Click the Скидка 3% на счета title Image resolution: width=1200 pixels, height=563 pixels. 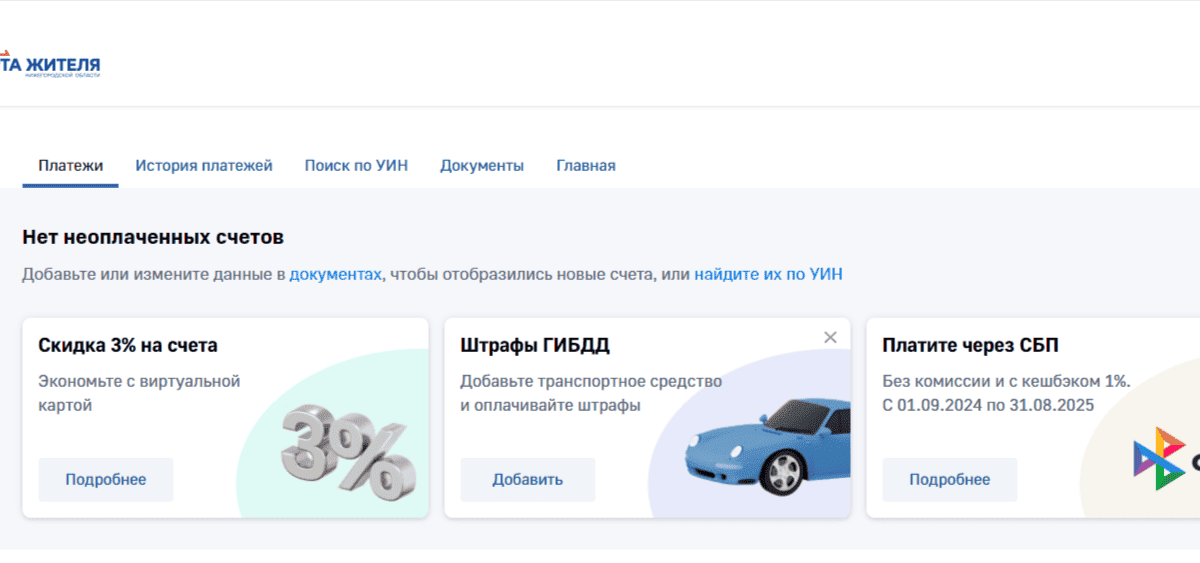pos(128,346)
